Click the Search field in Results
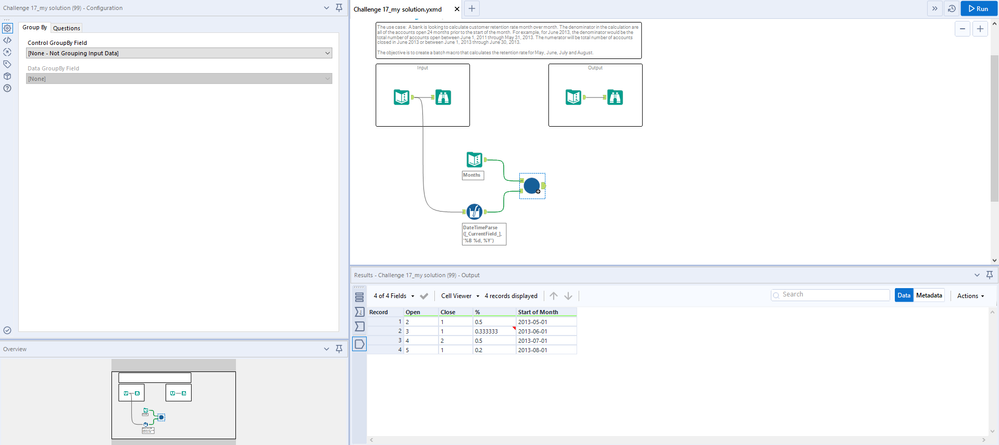 (x=830, y=295)
